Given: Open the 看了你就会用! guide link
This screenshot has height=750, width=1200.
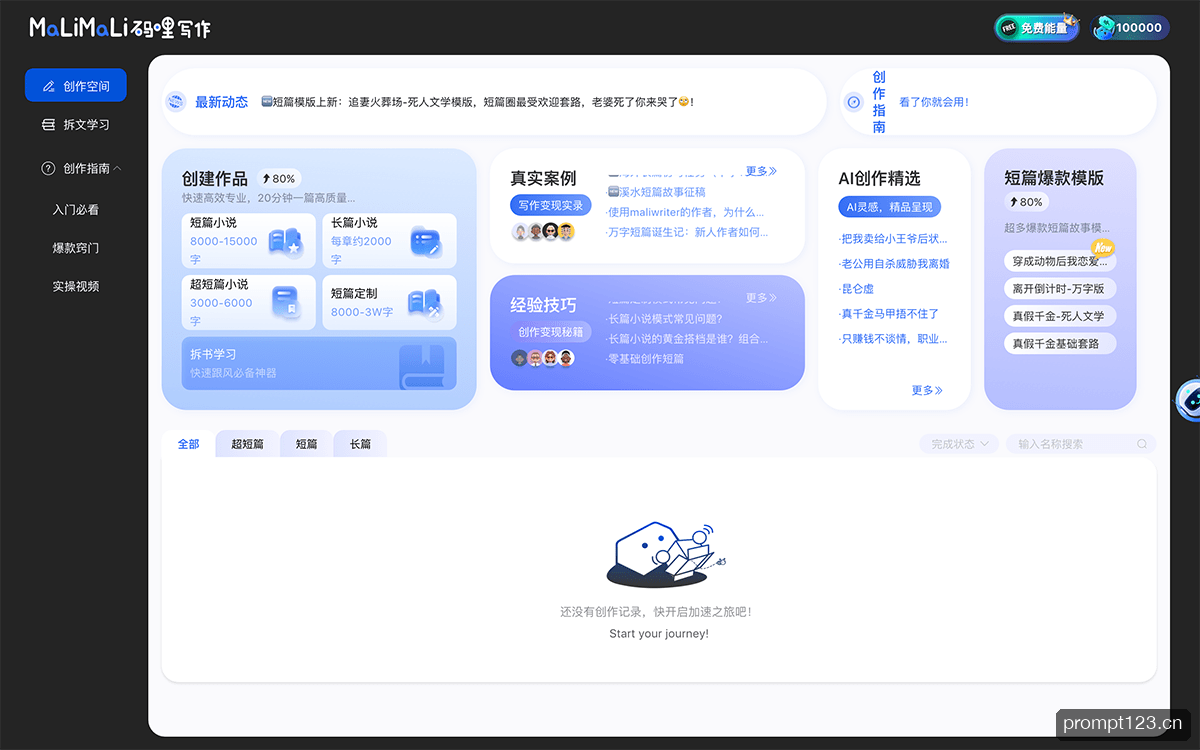Looking at the screenshot, I should [x=933, y=102].
